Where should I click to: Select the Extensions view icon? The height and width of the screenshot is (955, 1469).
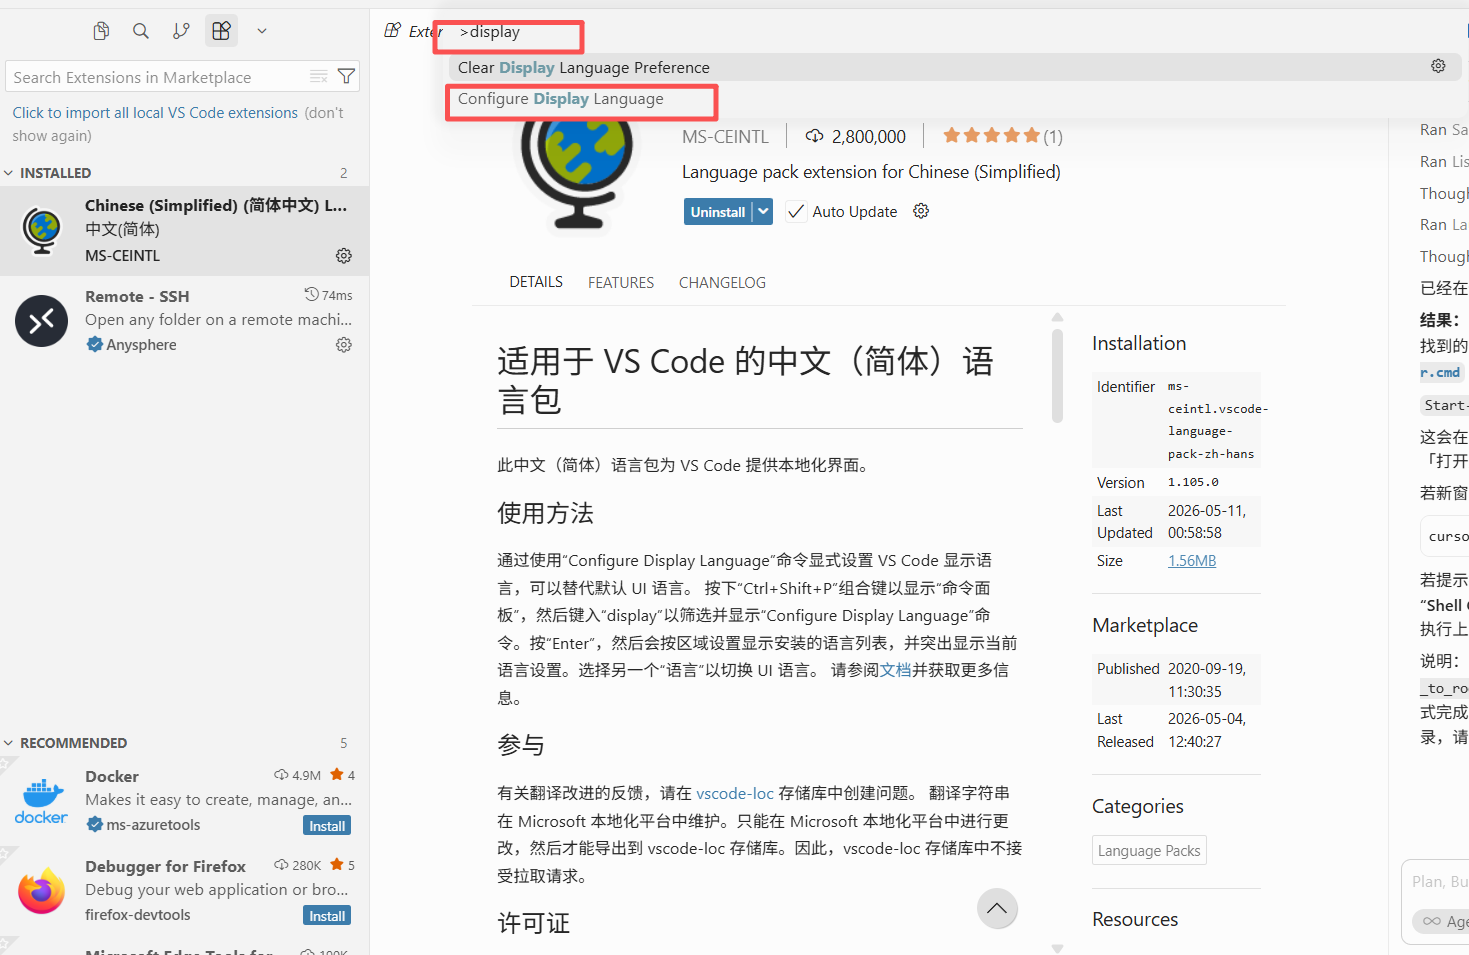tap(221, 31)
